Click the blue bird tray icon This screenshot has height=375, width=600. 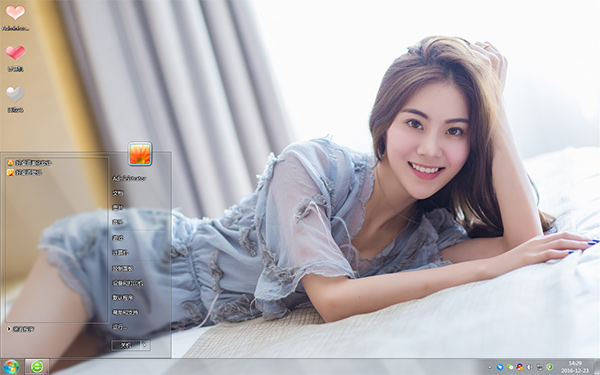tap(500, 367)
